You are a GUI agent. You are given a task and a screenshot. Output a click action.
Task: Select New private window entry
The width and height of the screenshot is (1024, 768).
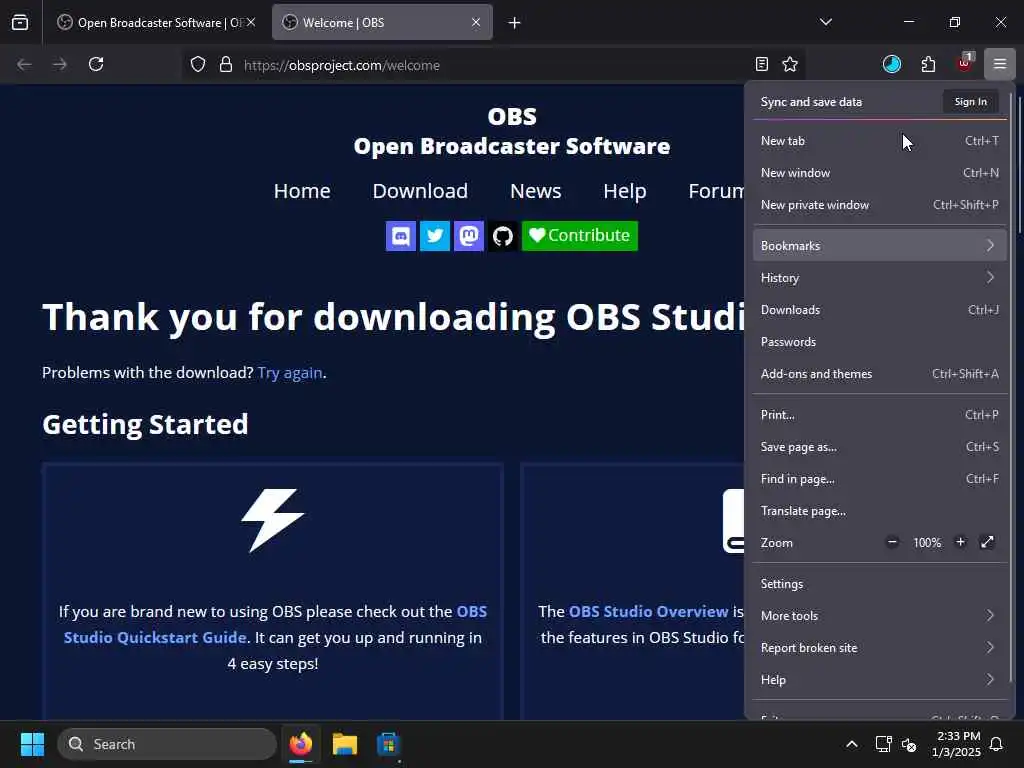879,204
